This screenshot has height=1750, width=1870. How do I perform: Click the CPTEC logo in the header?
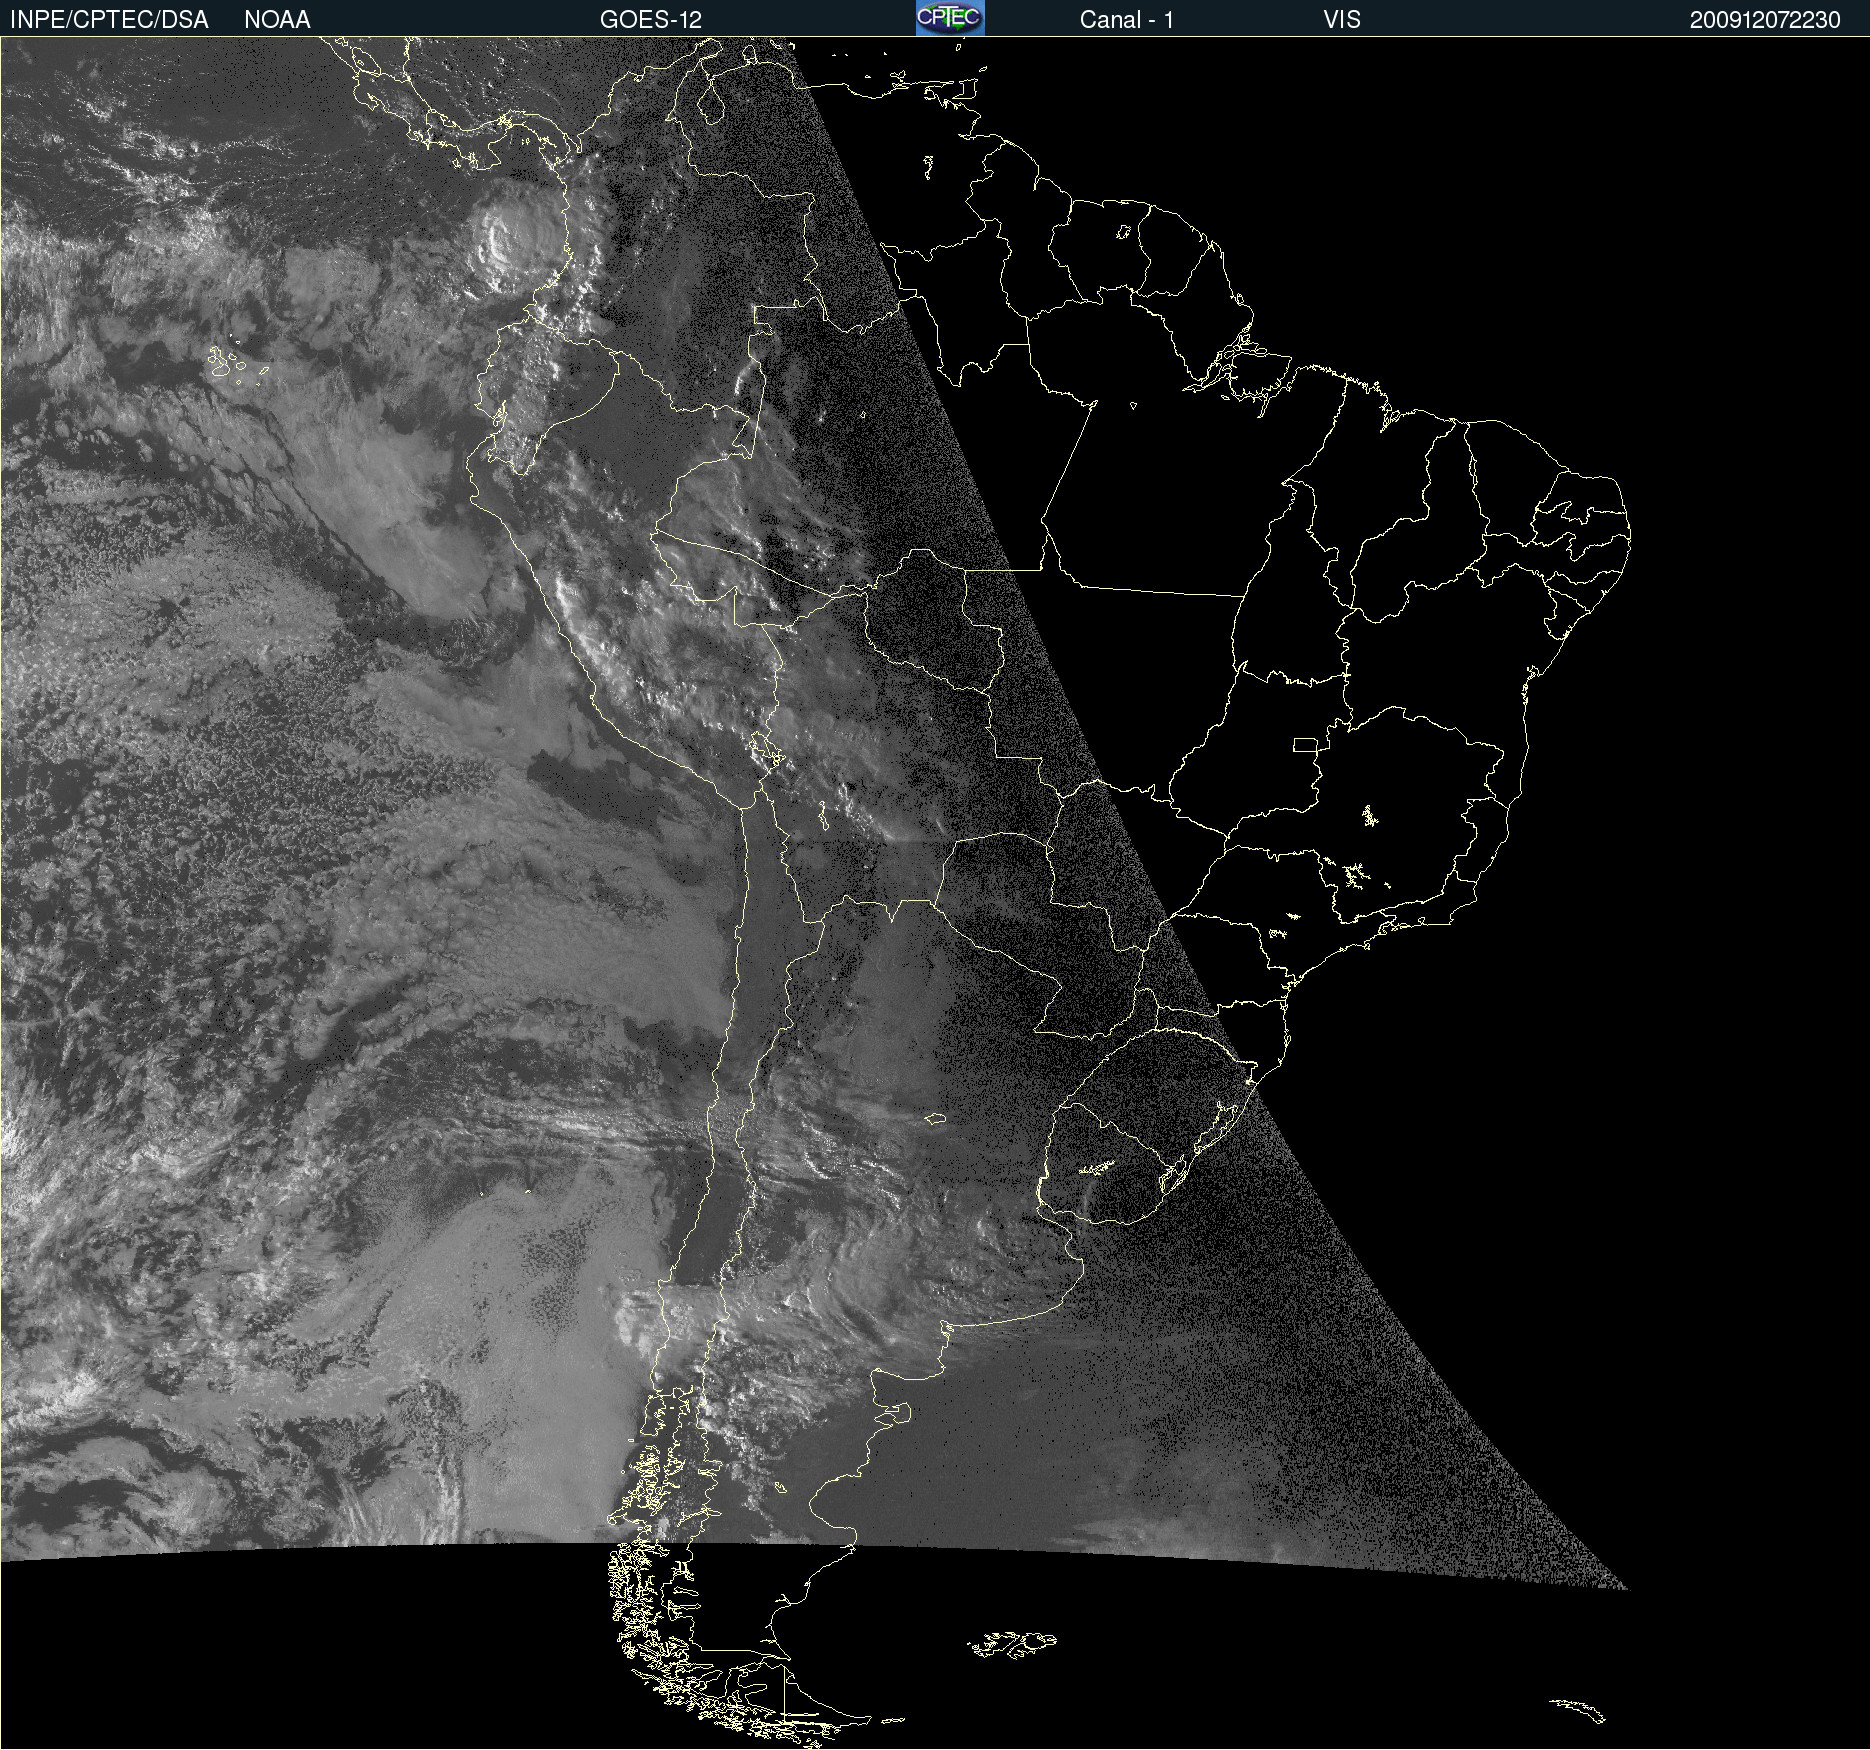pos(950,18)
